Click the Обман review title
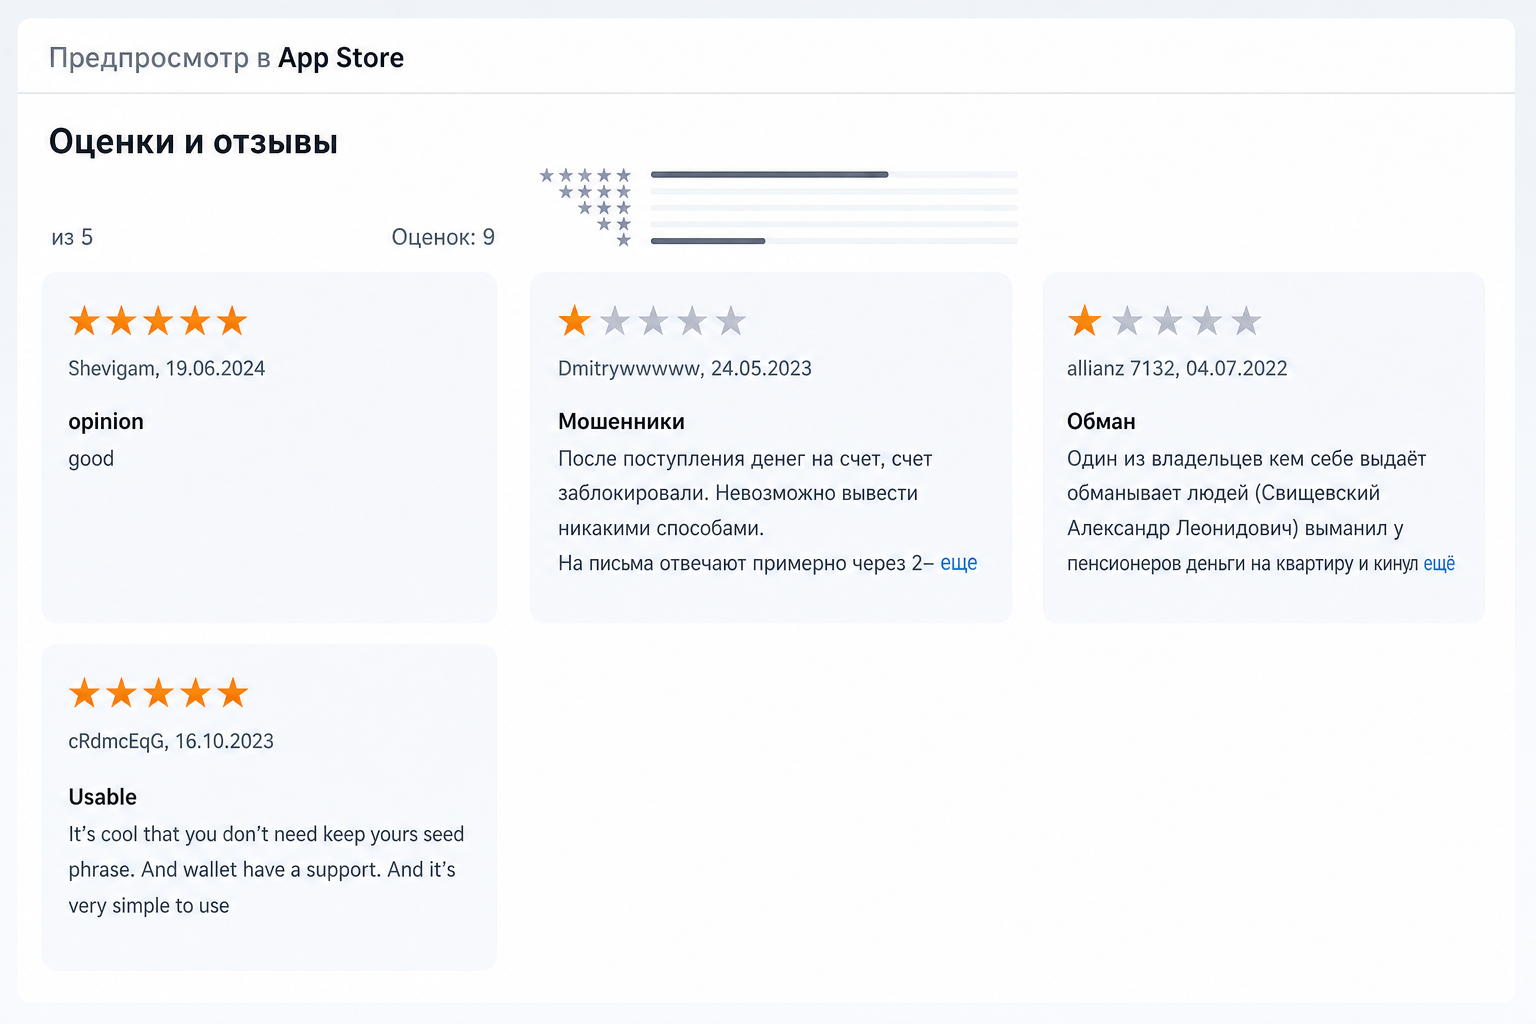Viewport: 1536px width, 1024px height. point(1101,422)
